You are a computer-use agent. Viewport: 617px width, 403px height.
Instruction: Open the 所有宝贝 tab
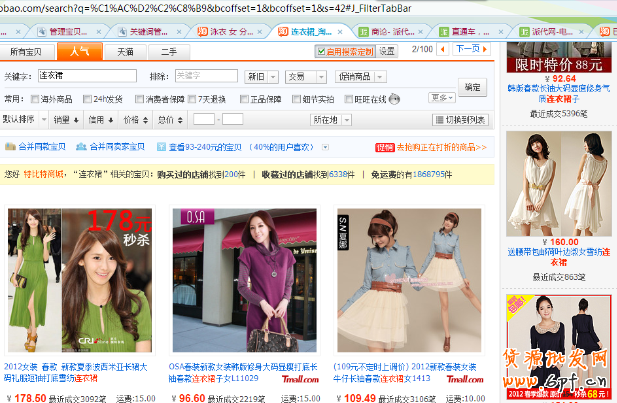25,50
